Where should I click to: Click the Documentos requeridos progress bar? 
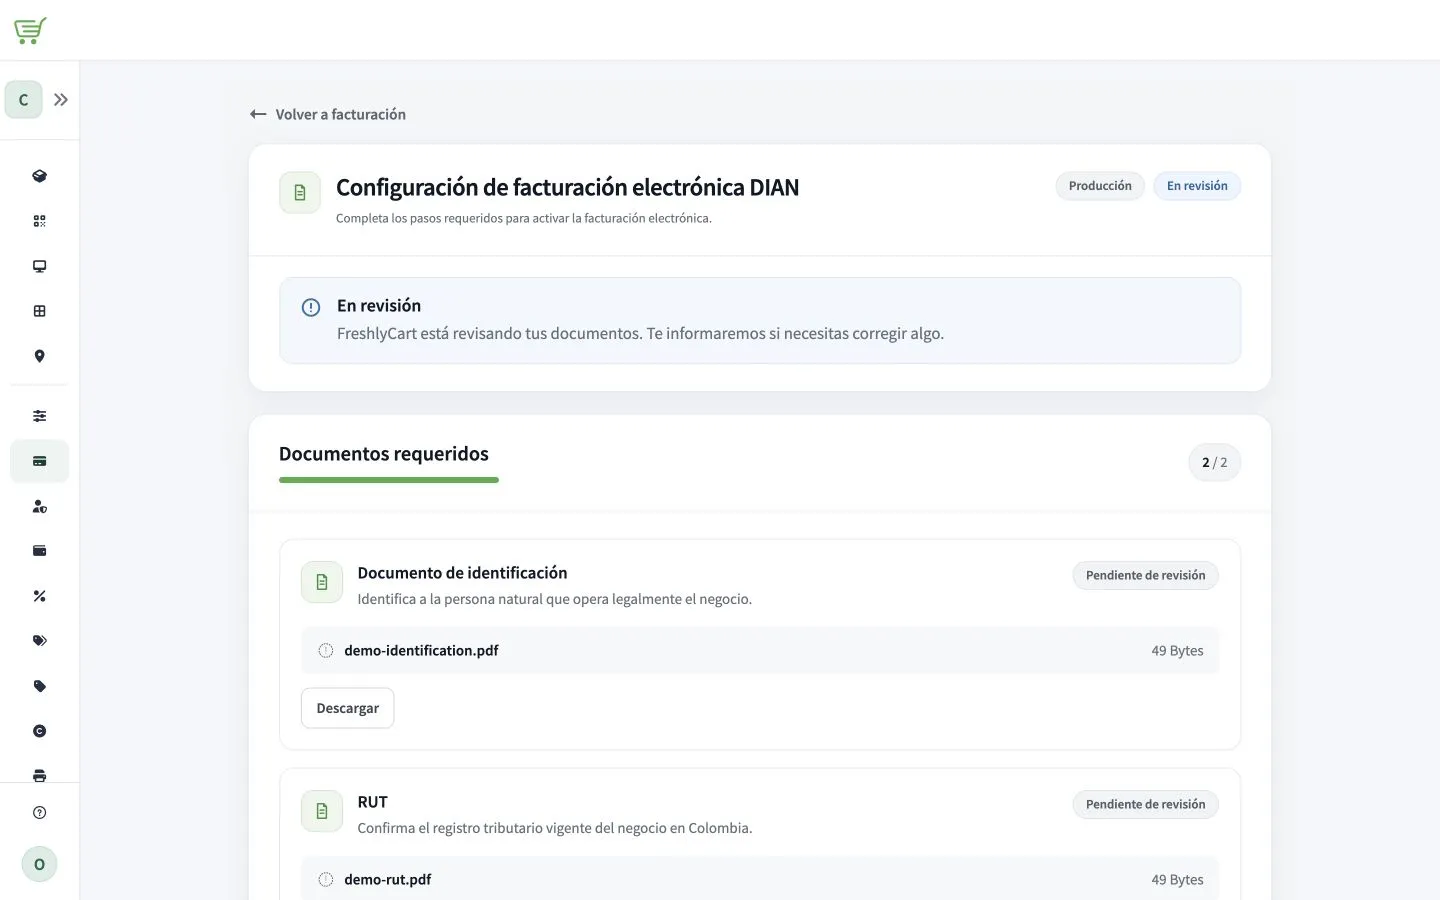tap(389, 480)
